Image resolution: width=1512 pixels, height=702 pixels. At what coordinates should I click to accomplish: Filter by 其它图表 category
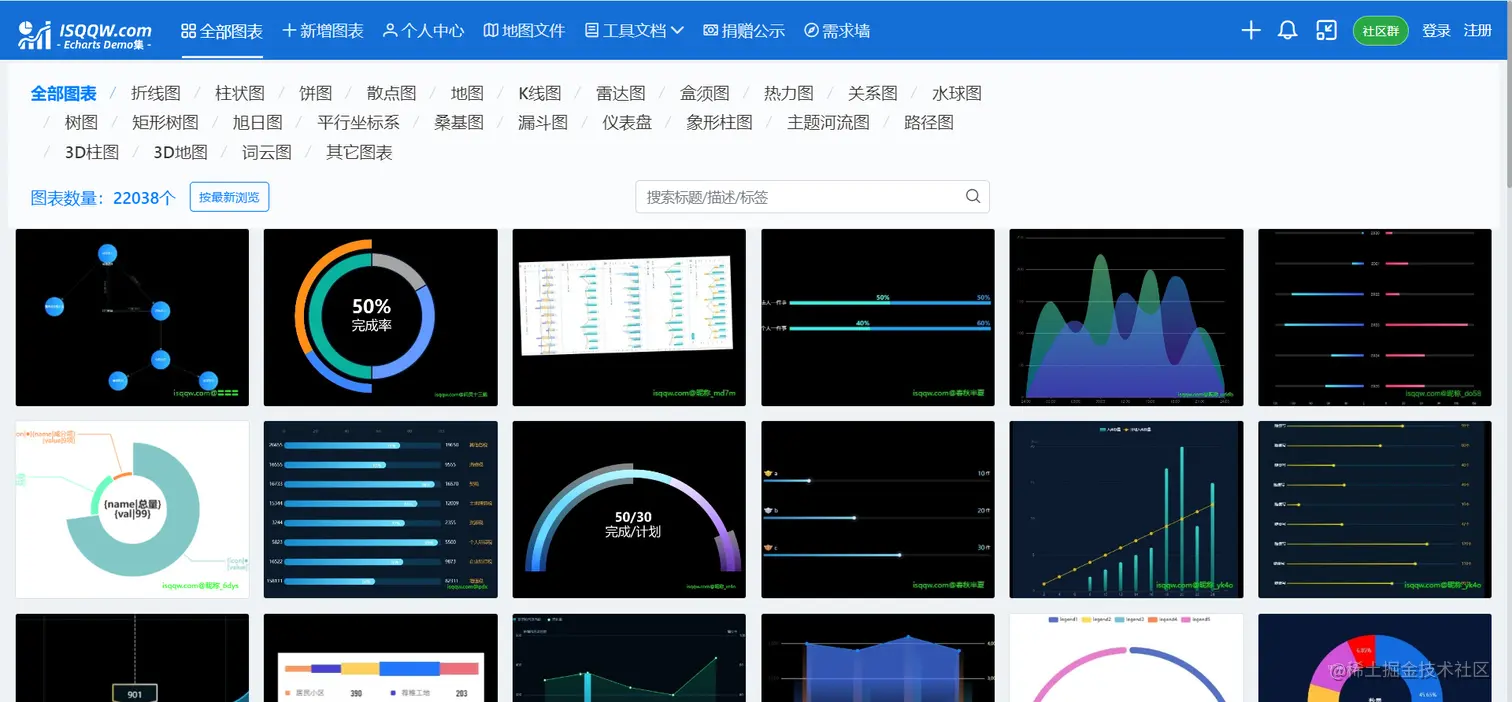pos(360,152)
